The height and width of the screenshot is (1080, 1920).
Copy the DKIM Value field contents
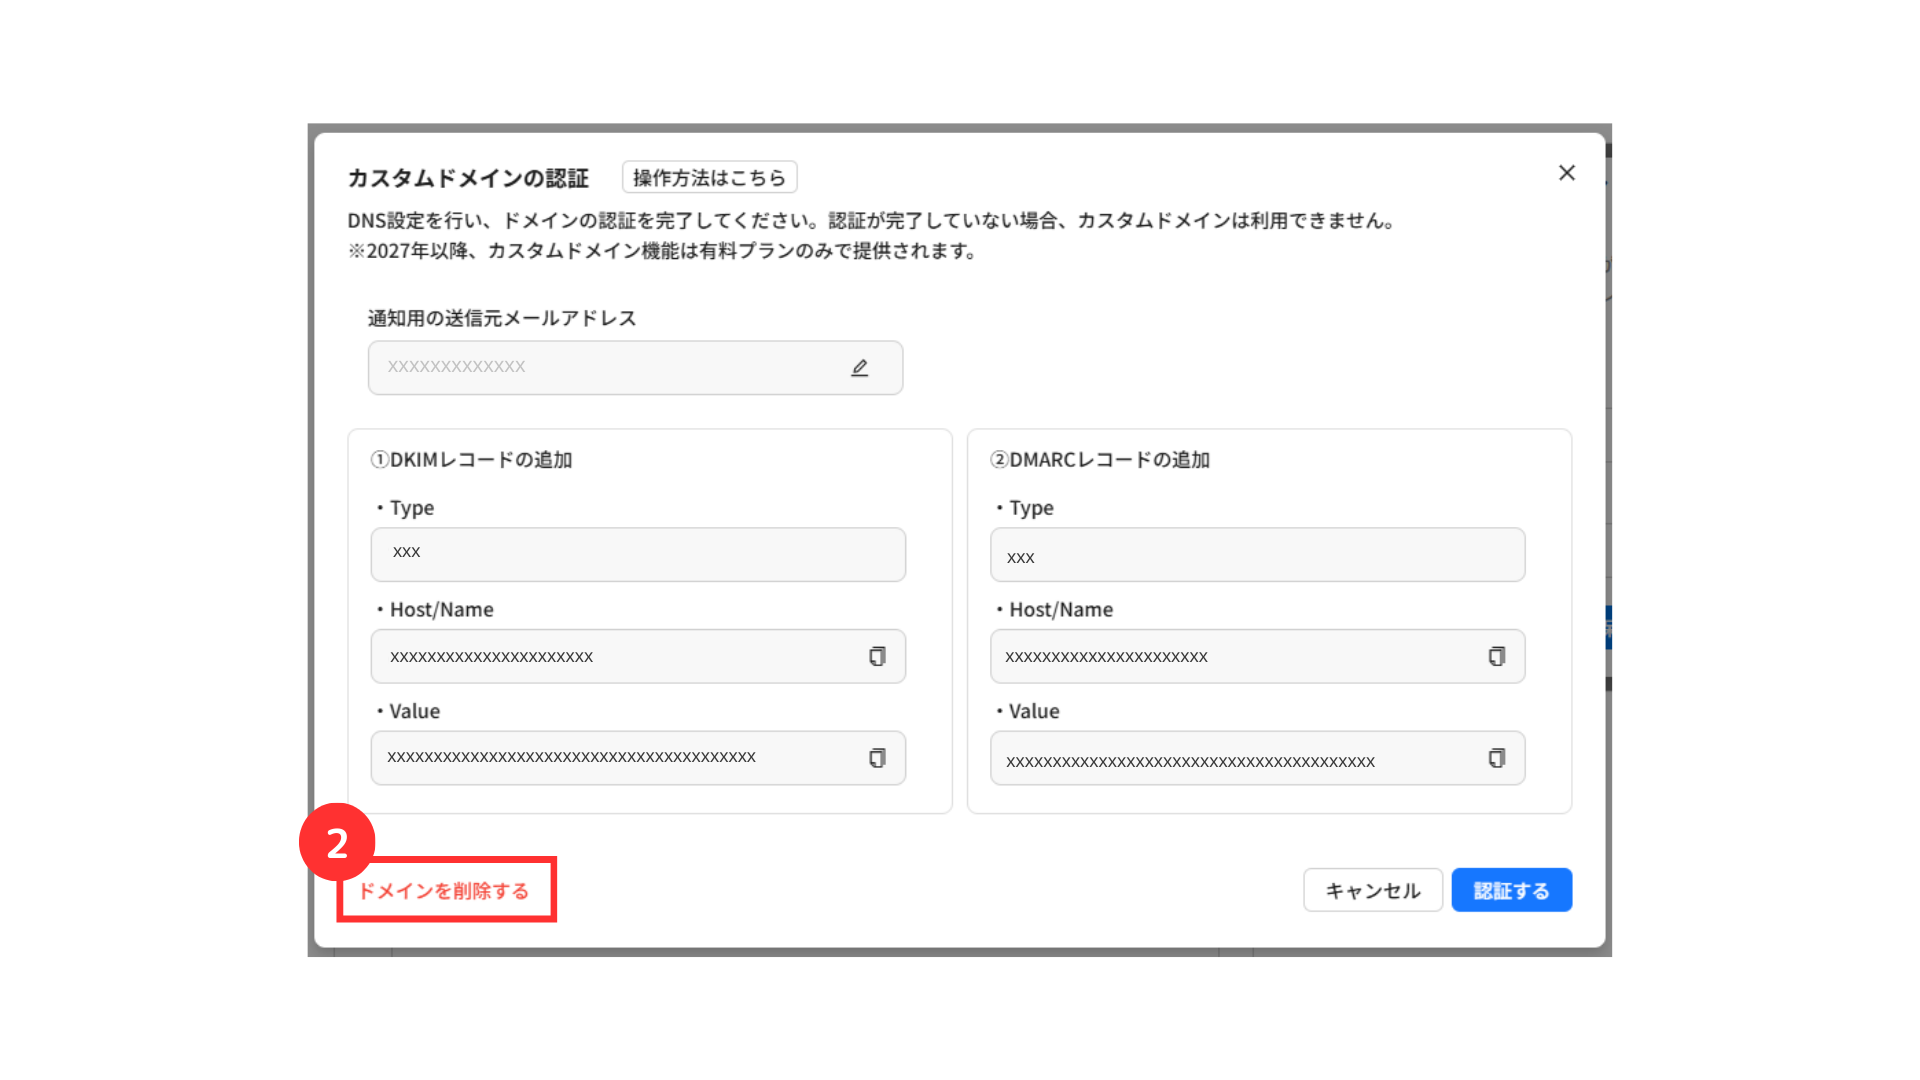pos(877,758)
